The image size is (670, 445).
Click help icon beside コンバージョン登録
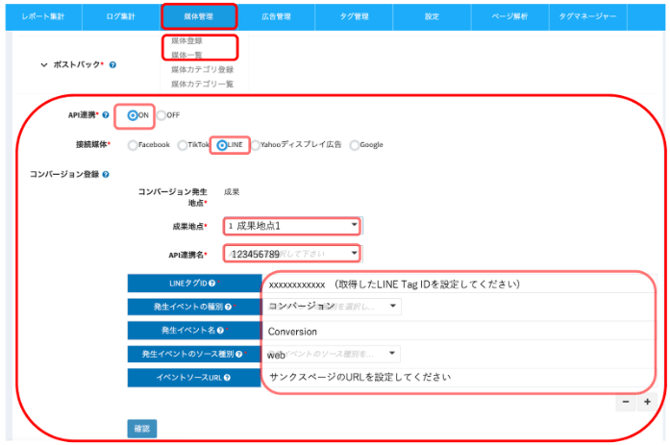click(x=106, y=174)
